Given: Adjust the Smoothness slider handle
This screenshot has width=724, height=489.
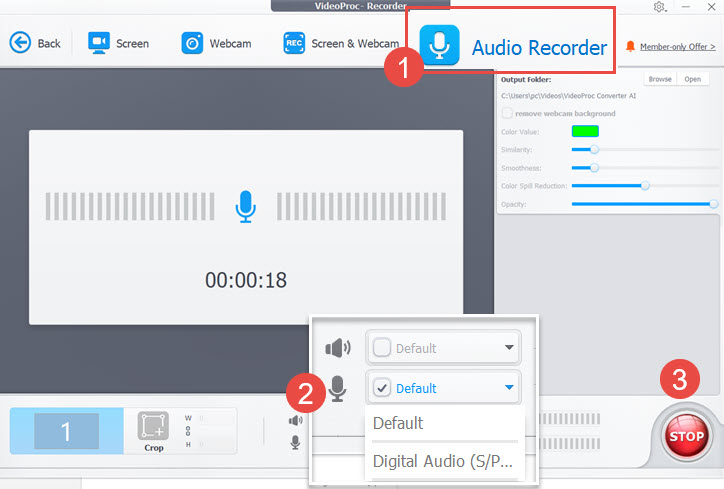Looking at the screenshot, I should pyautogui.click(x=595, y=168).
